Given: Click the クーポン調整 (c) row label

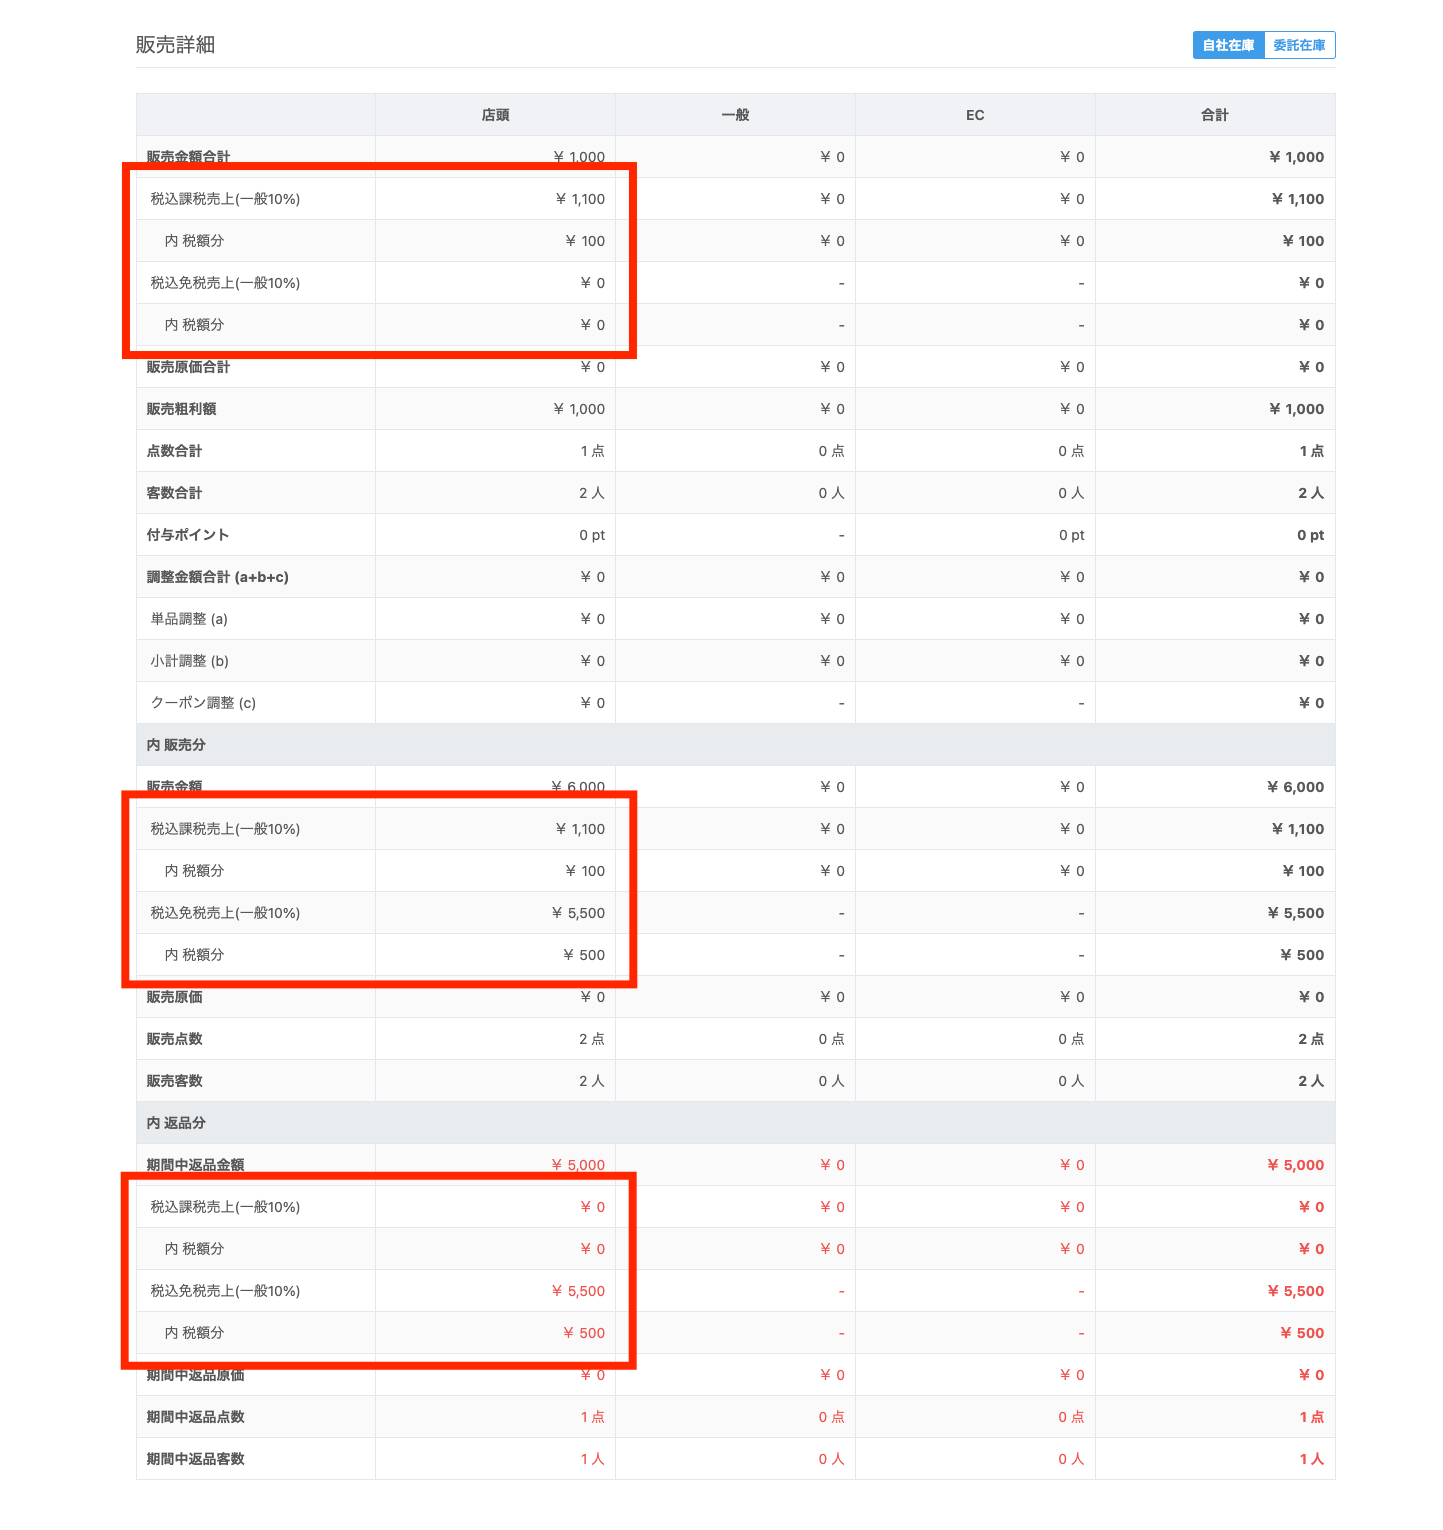Looking at the screenshot, I should point(203,703).
